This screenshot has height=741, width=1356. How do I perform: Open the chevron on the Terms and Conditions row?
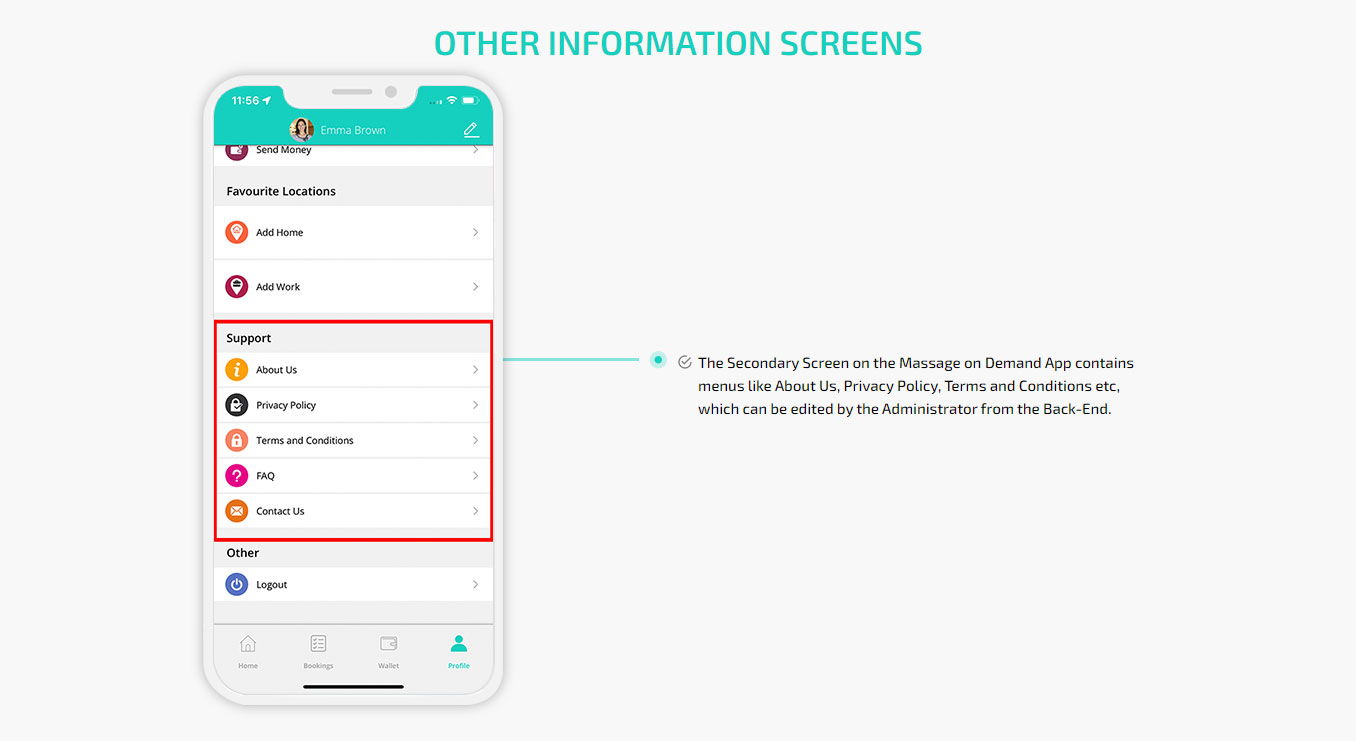475,440
